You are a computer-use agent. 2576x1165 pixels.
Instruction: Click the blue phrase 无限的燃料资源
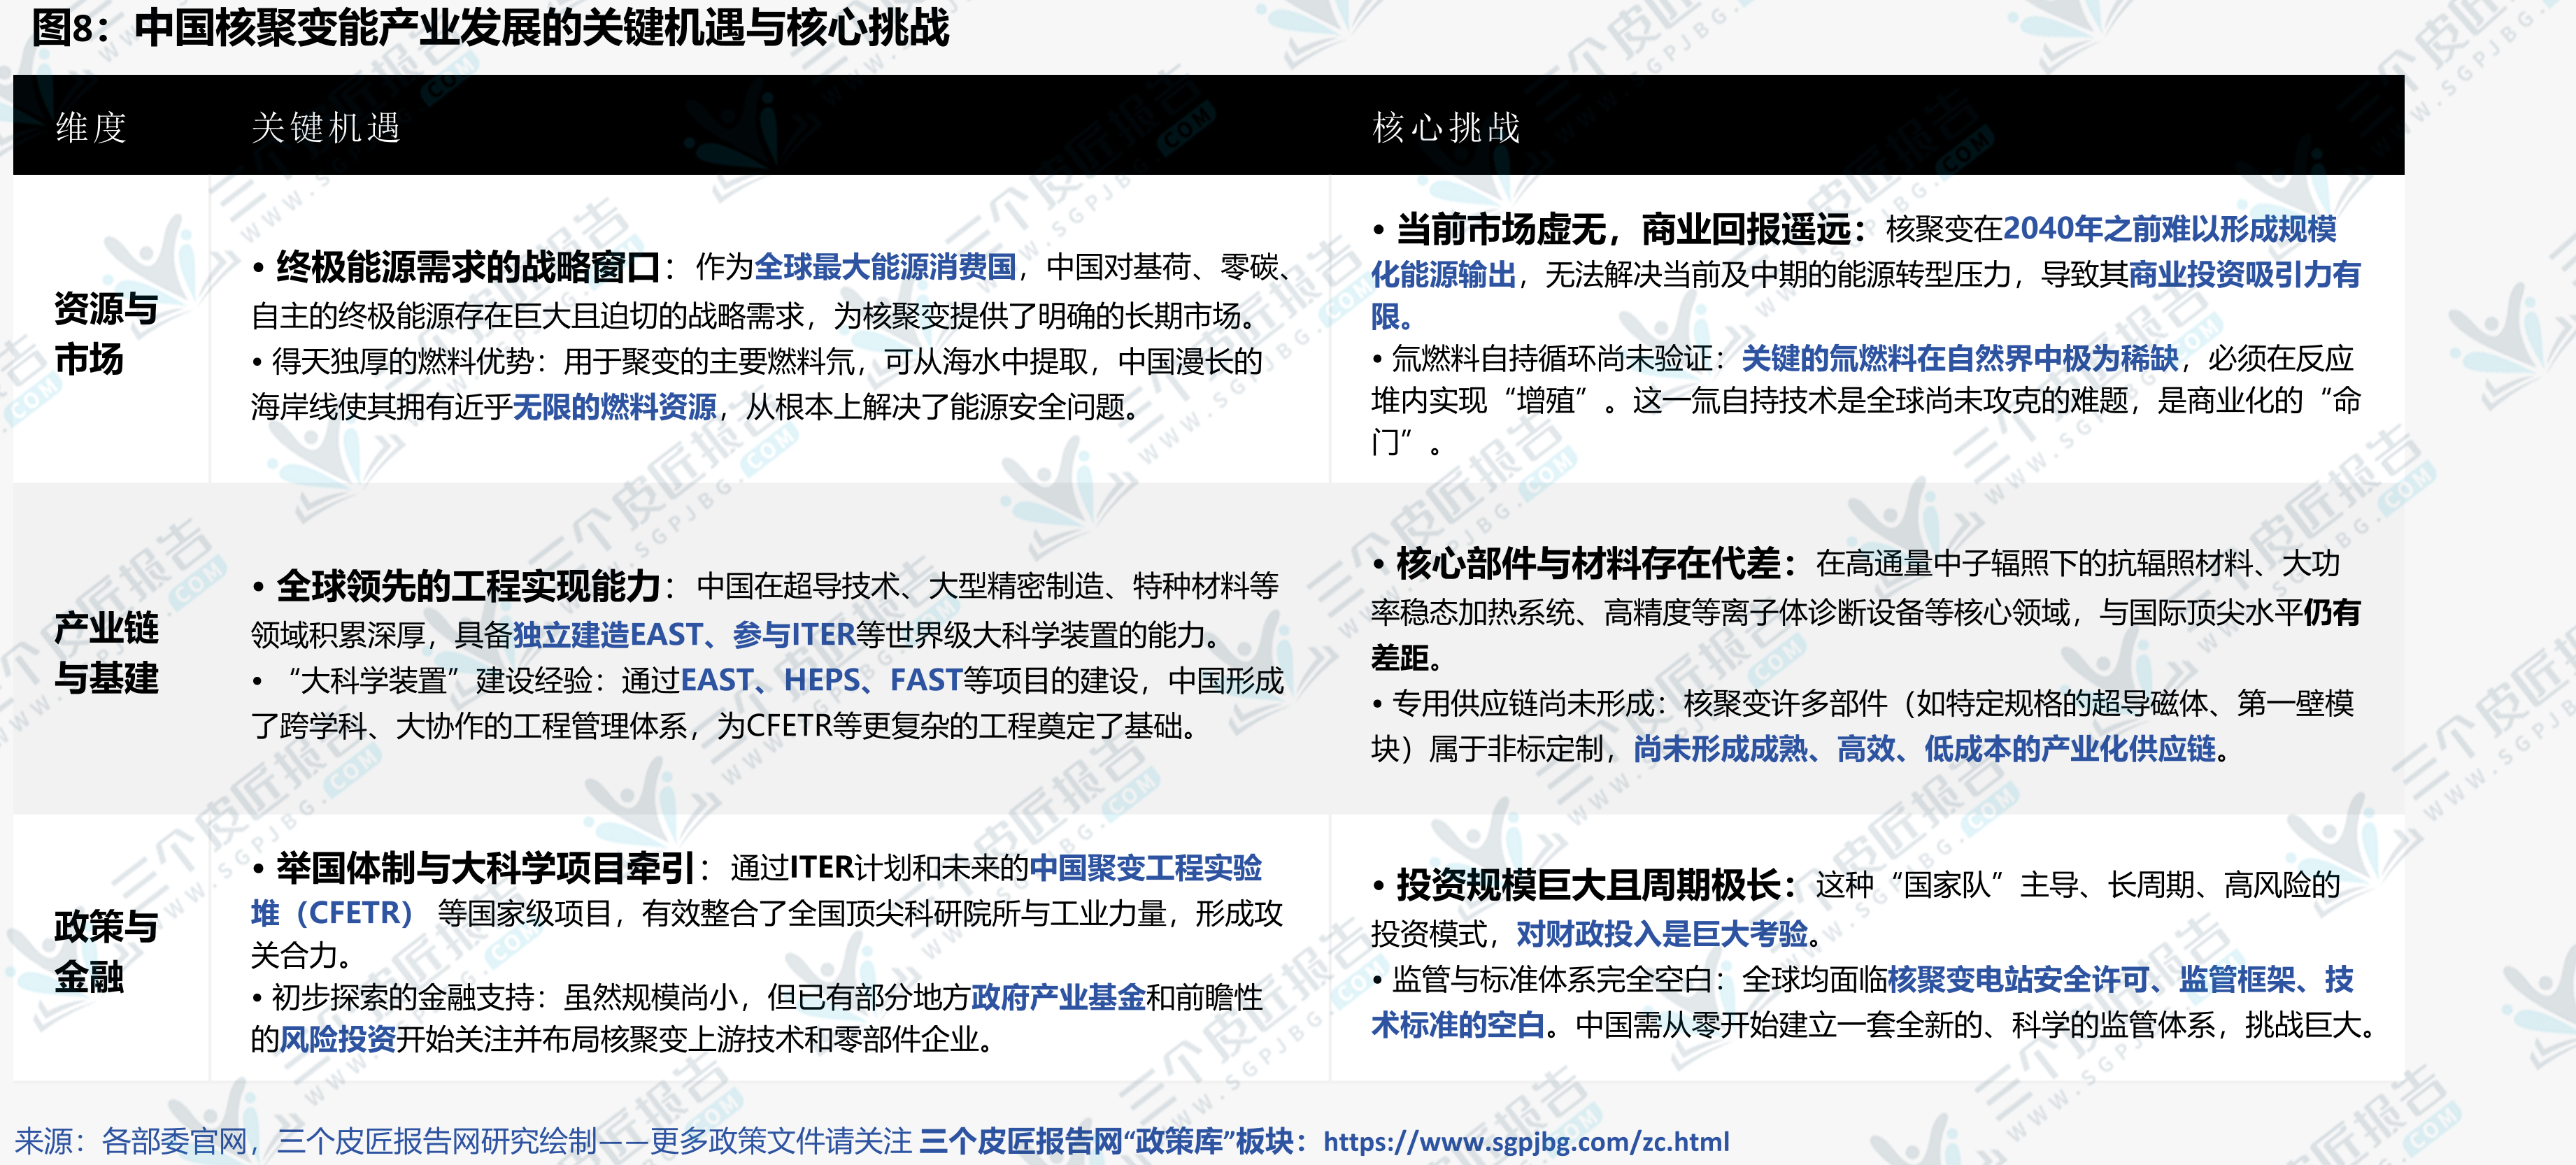click(615, 407)
